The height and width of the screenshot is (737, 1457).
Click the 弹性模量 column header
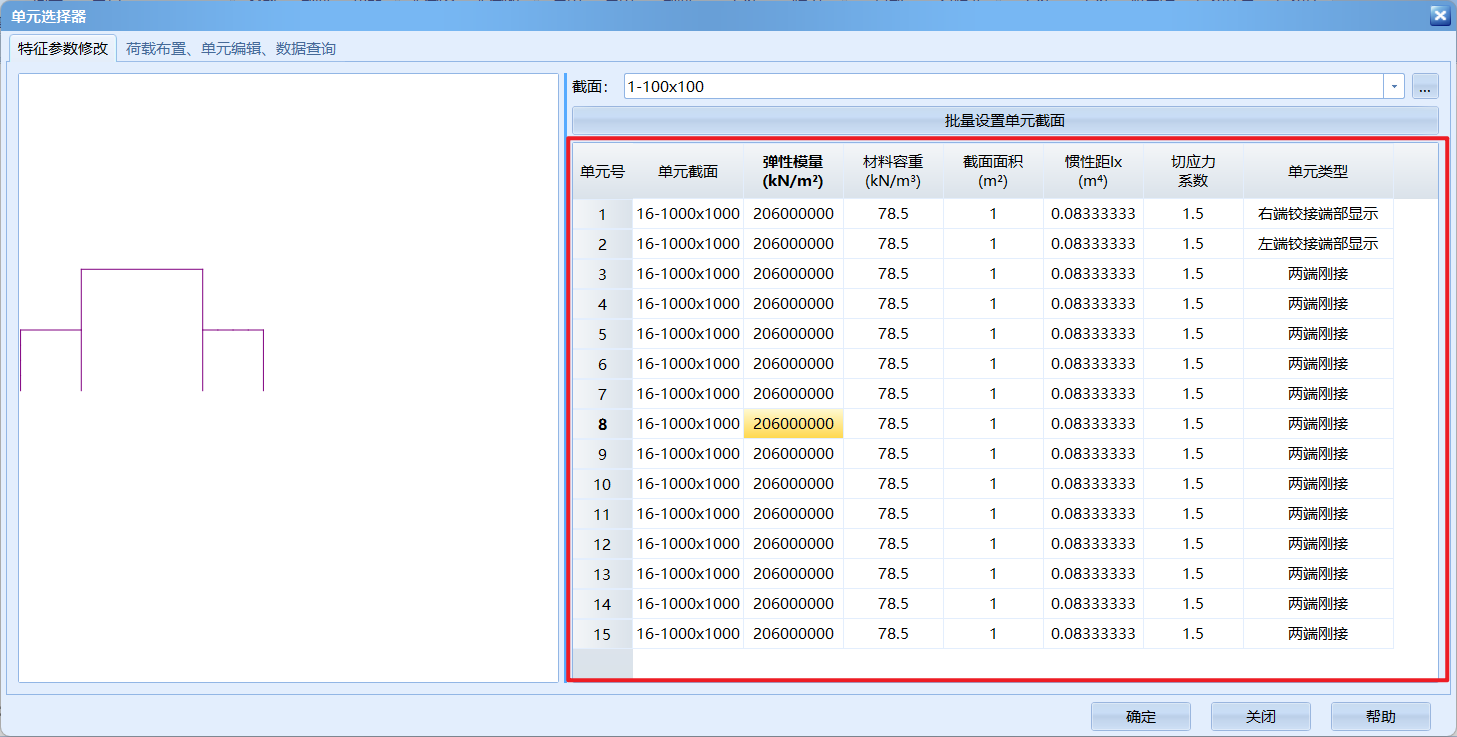[793, 170]
